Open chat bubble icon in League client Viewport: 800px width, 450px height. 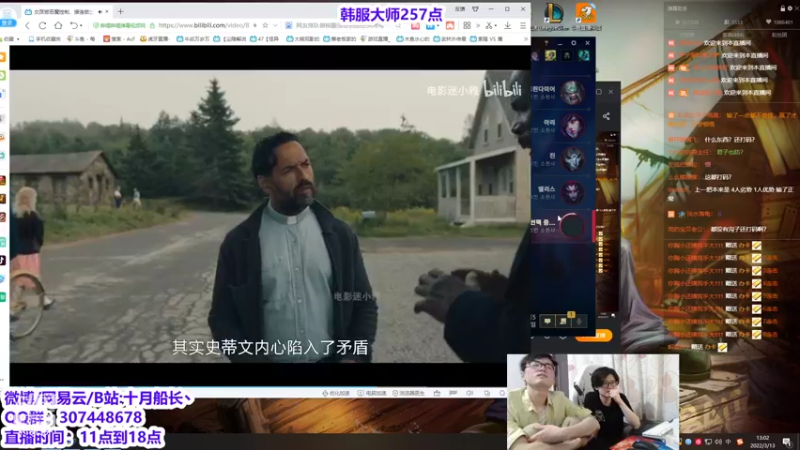click(547, 321)
